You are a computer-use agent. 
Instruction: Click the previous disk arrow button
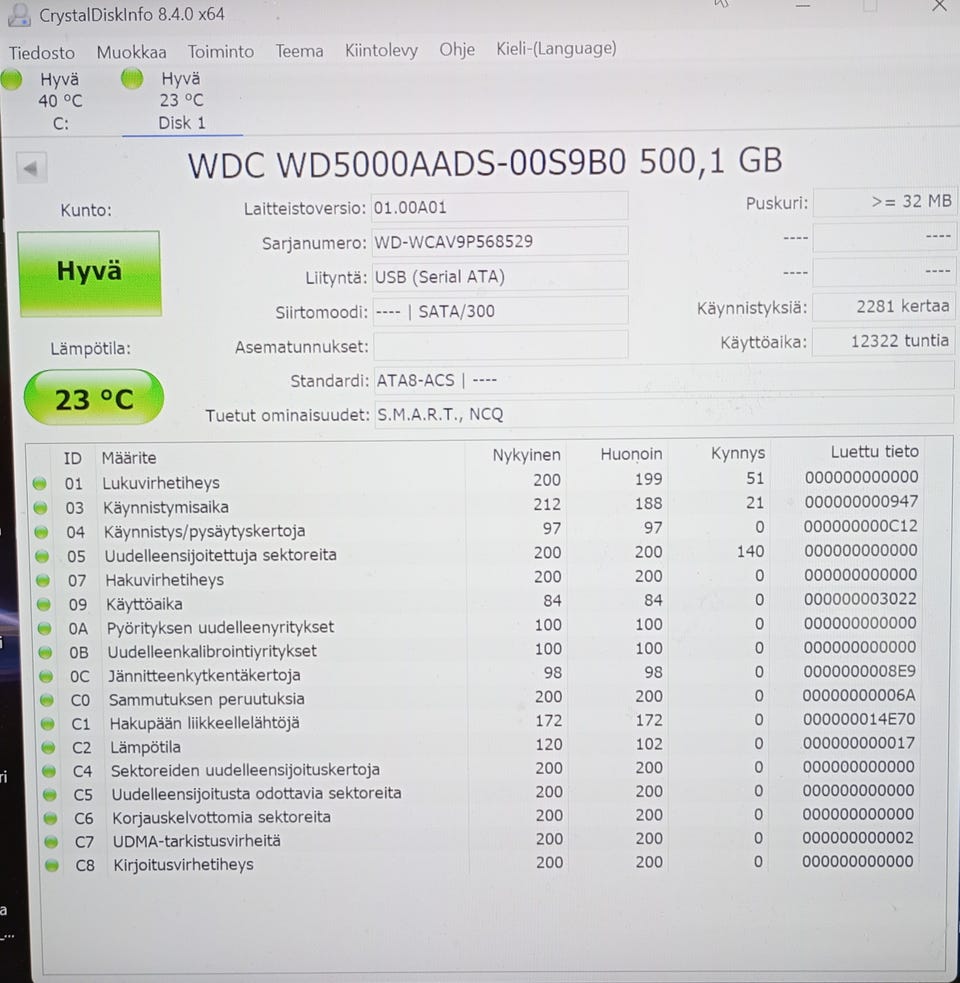coord(31,167)
